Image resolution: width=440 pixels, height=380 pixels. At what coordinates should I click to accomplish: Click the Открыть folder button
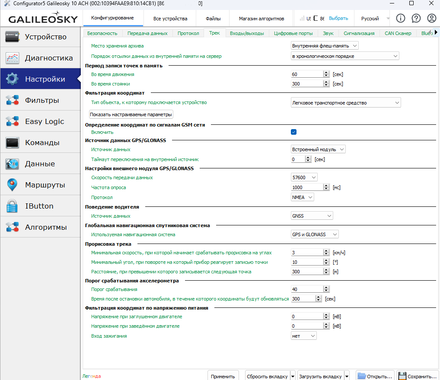(375, 376)
